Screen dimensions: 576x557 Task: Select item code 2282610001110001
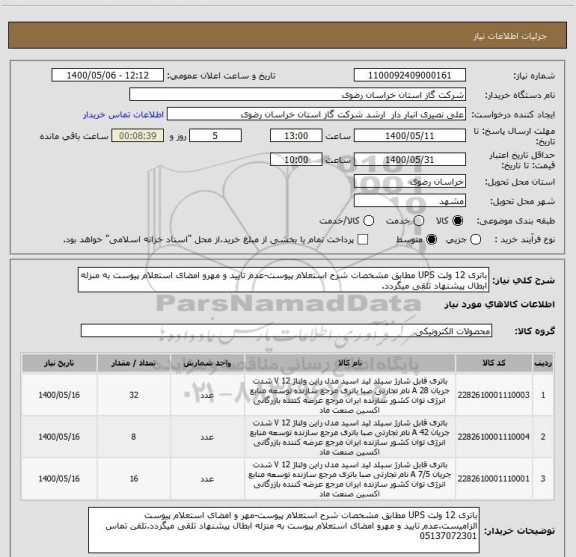[x=493, y=479]
